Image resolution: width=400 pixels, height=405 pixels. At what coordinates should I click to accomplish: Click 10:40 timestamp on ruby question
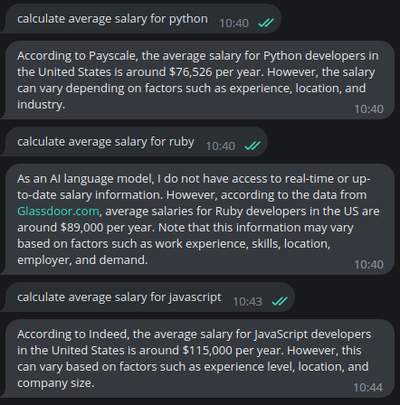pyautogui.click(x=220, y=146)
